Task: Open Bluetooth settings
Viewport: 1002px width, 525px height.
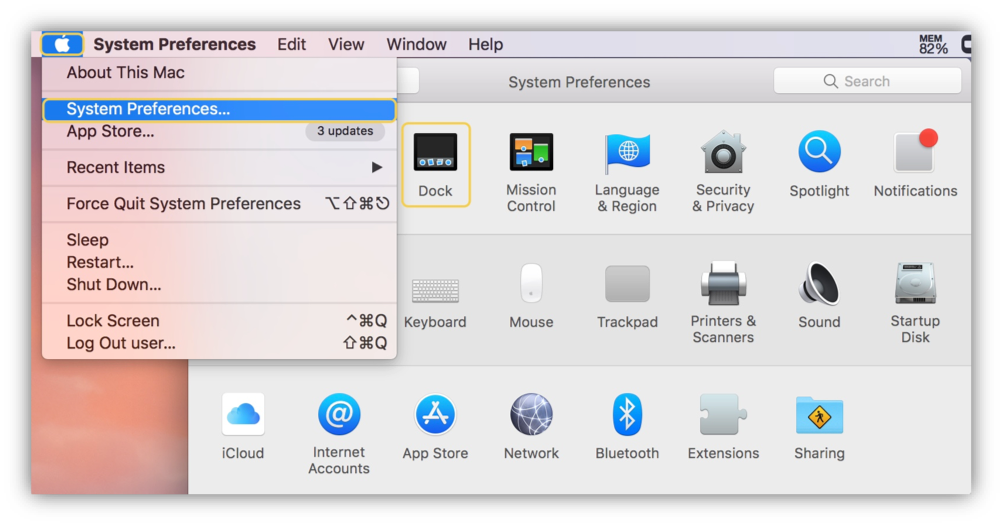Action: click(627, 427)
